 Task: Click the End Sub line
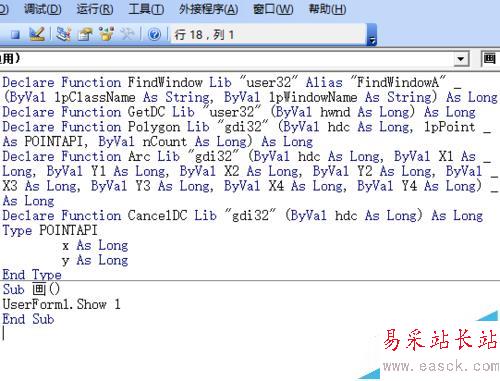coord(28,319)
